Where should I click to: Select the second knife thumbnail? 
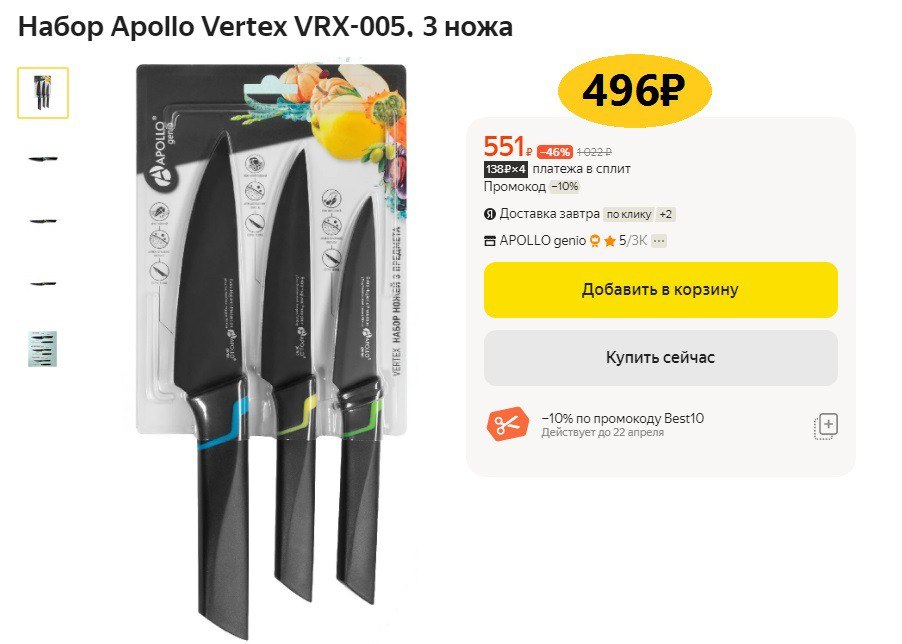(43, 159)
